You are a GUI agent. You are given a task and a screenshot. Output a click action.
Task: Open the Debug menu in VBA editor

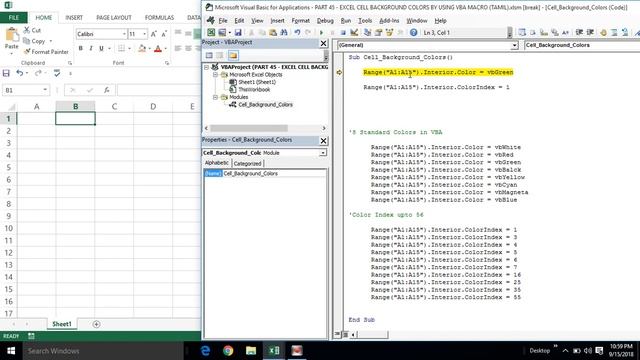325,20
